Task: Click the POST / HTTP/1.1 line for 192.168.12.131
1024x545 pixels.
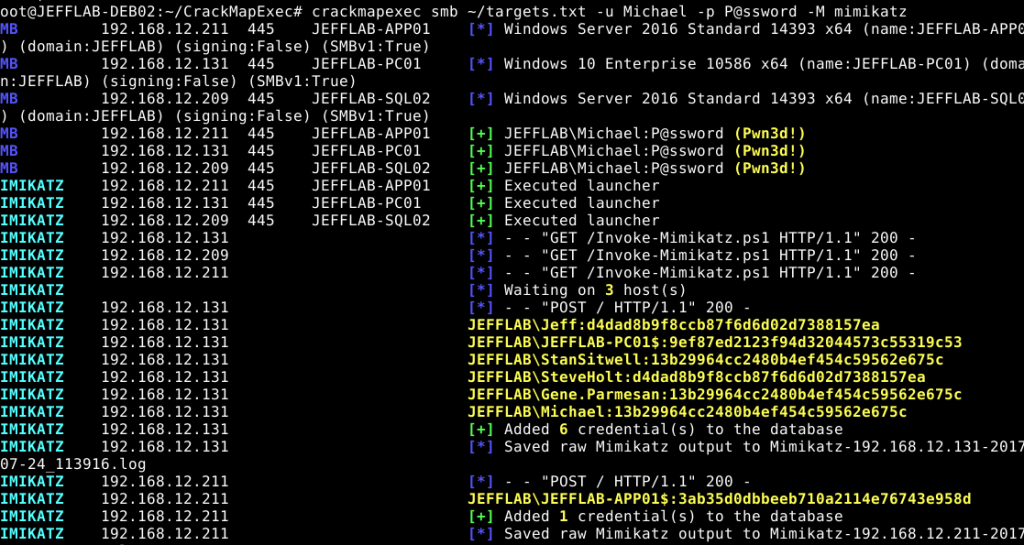Action: (609, 307)
